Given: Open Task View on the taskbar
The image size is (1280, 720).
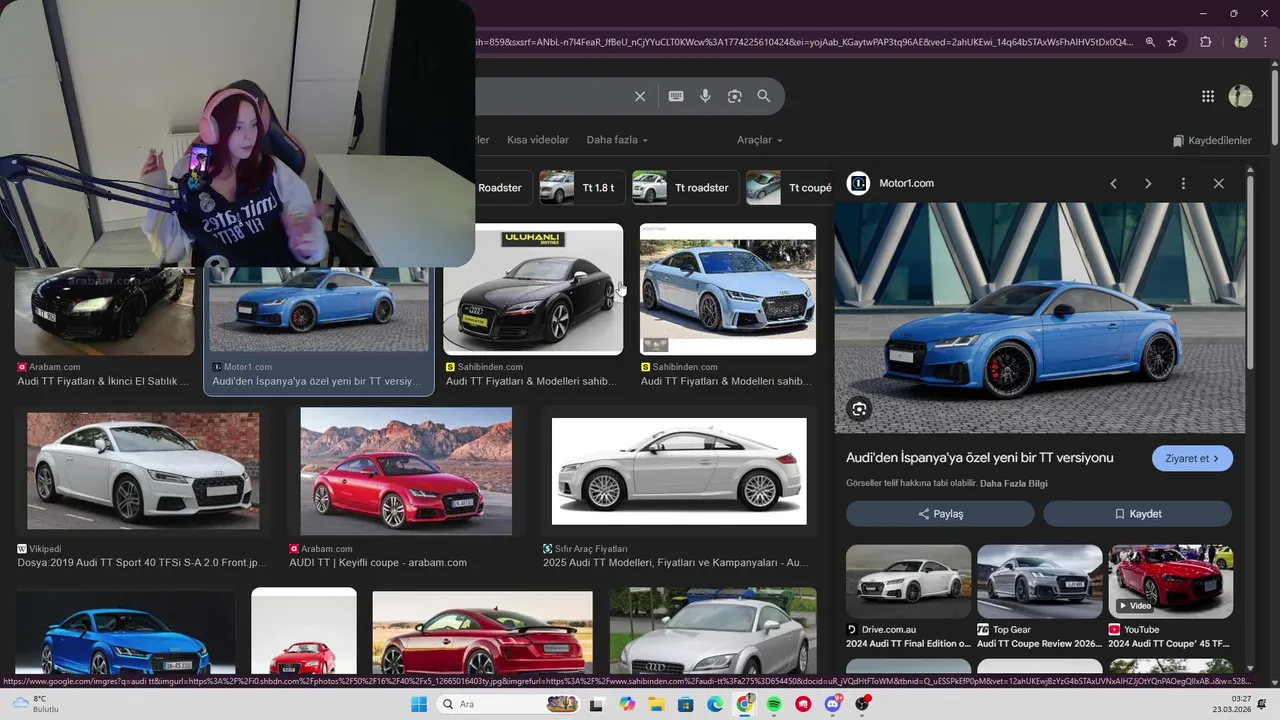Looking at the screenshot, I should (x=597, y=704).
